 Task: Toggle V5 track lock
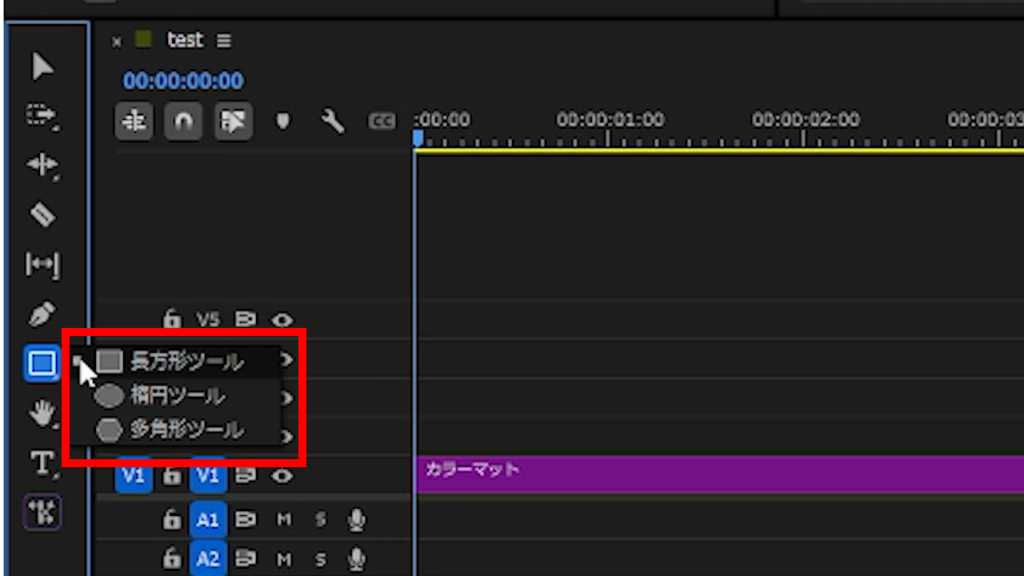point(172,319)
